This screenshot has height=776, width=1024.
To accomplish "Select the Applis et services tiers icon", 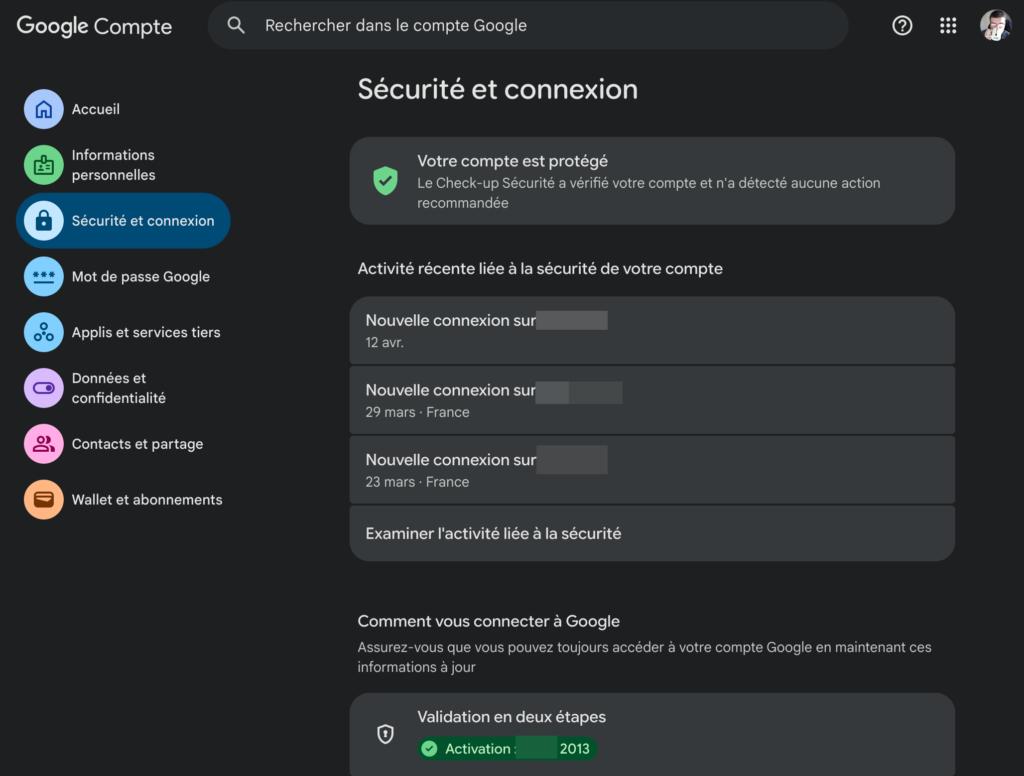I will [x=43, y=332].
